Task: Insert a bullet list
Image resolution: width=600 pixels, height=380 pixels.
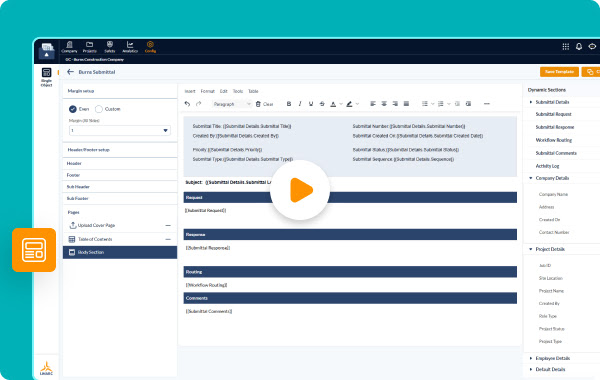Action: (x=425, y=104)
